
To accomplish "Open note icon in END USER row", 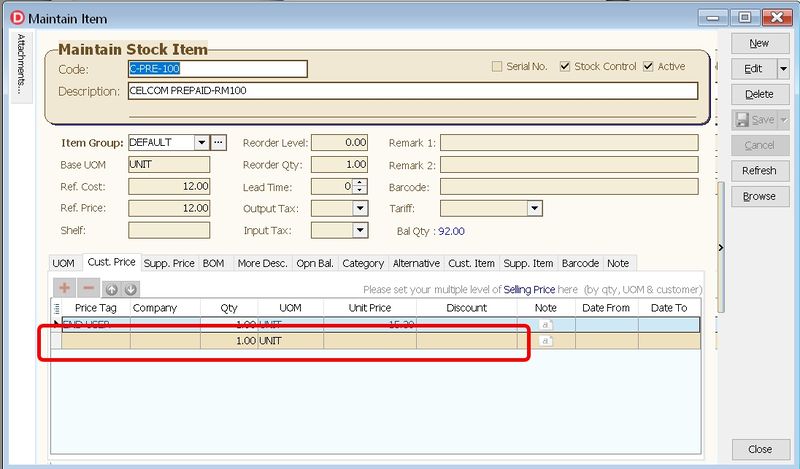I will pos(545,325).
